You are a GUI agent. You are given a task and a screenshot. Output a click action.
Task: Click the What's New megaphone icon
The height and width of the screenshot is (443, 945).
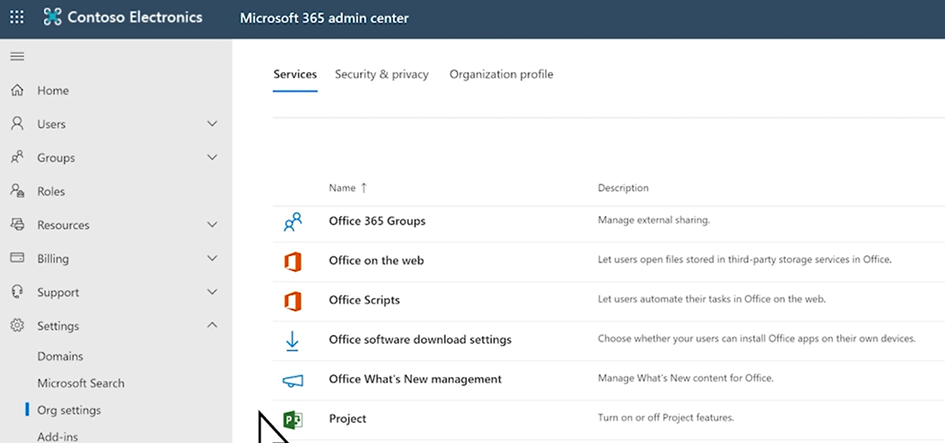[x=292, y=380]
